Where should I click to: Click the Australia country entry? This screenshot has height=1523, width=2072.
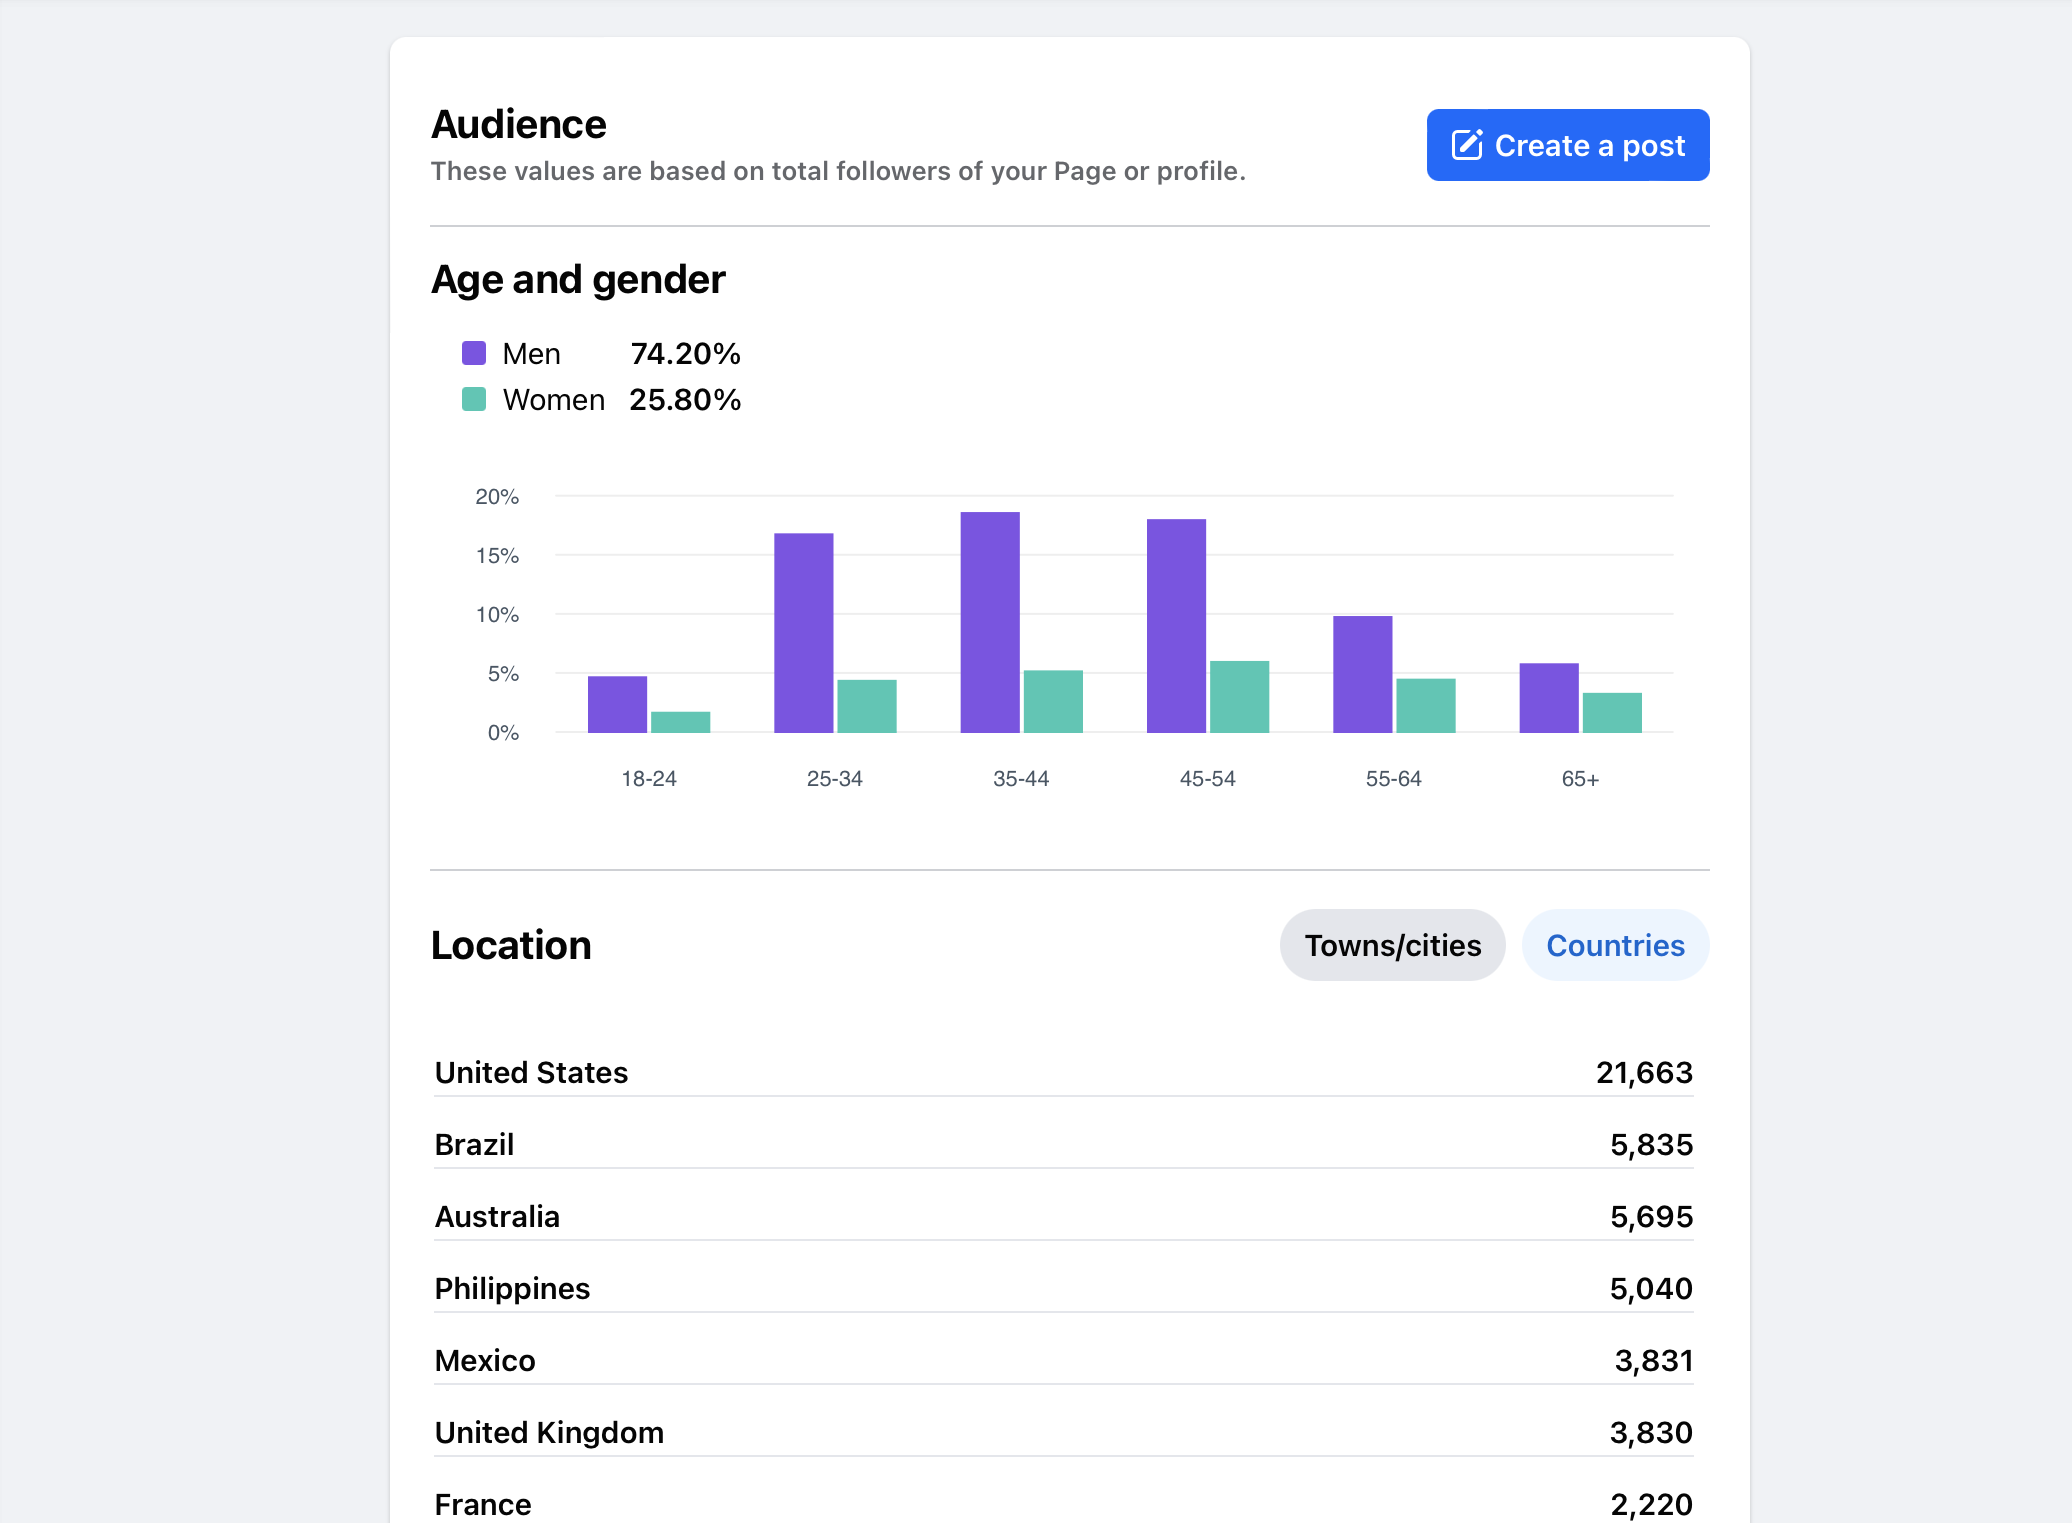[x=1063, y=1216]
